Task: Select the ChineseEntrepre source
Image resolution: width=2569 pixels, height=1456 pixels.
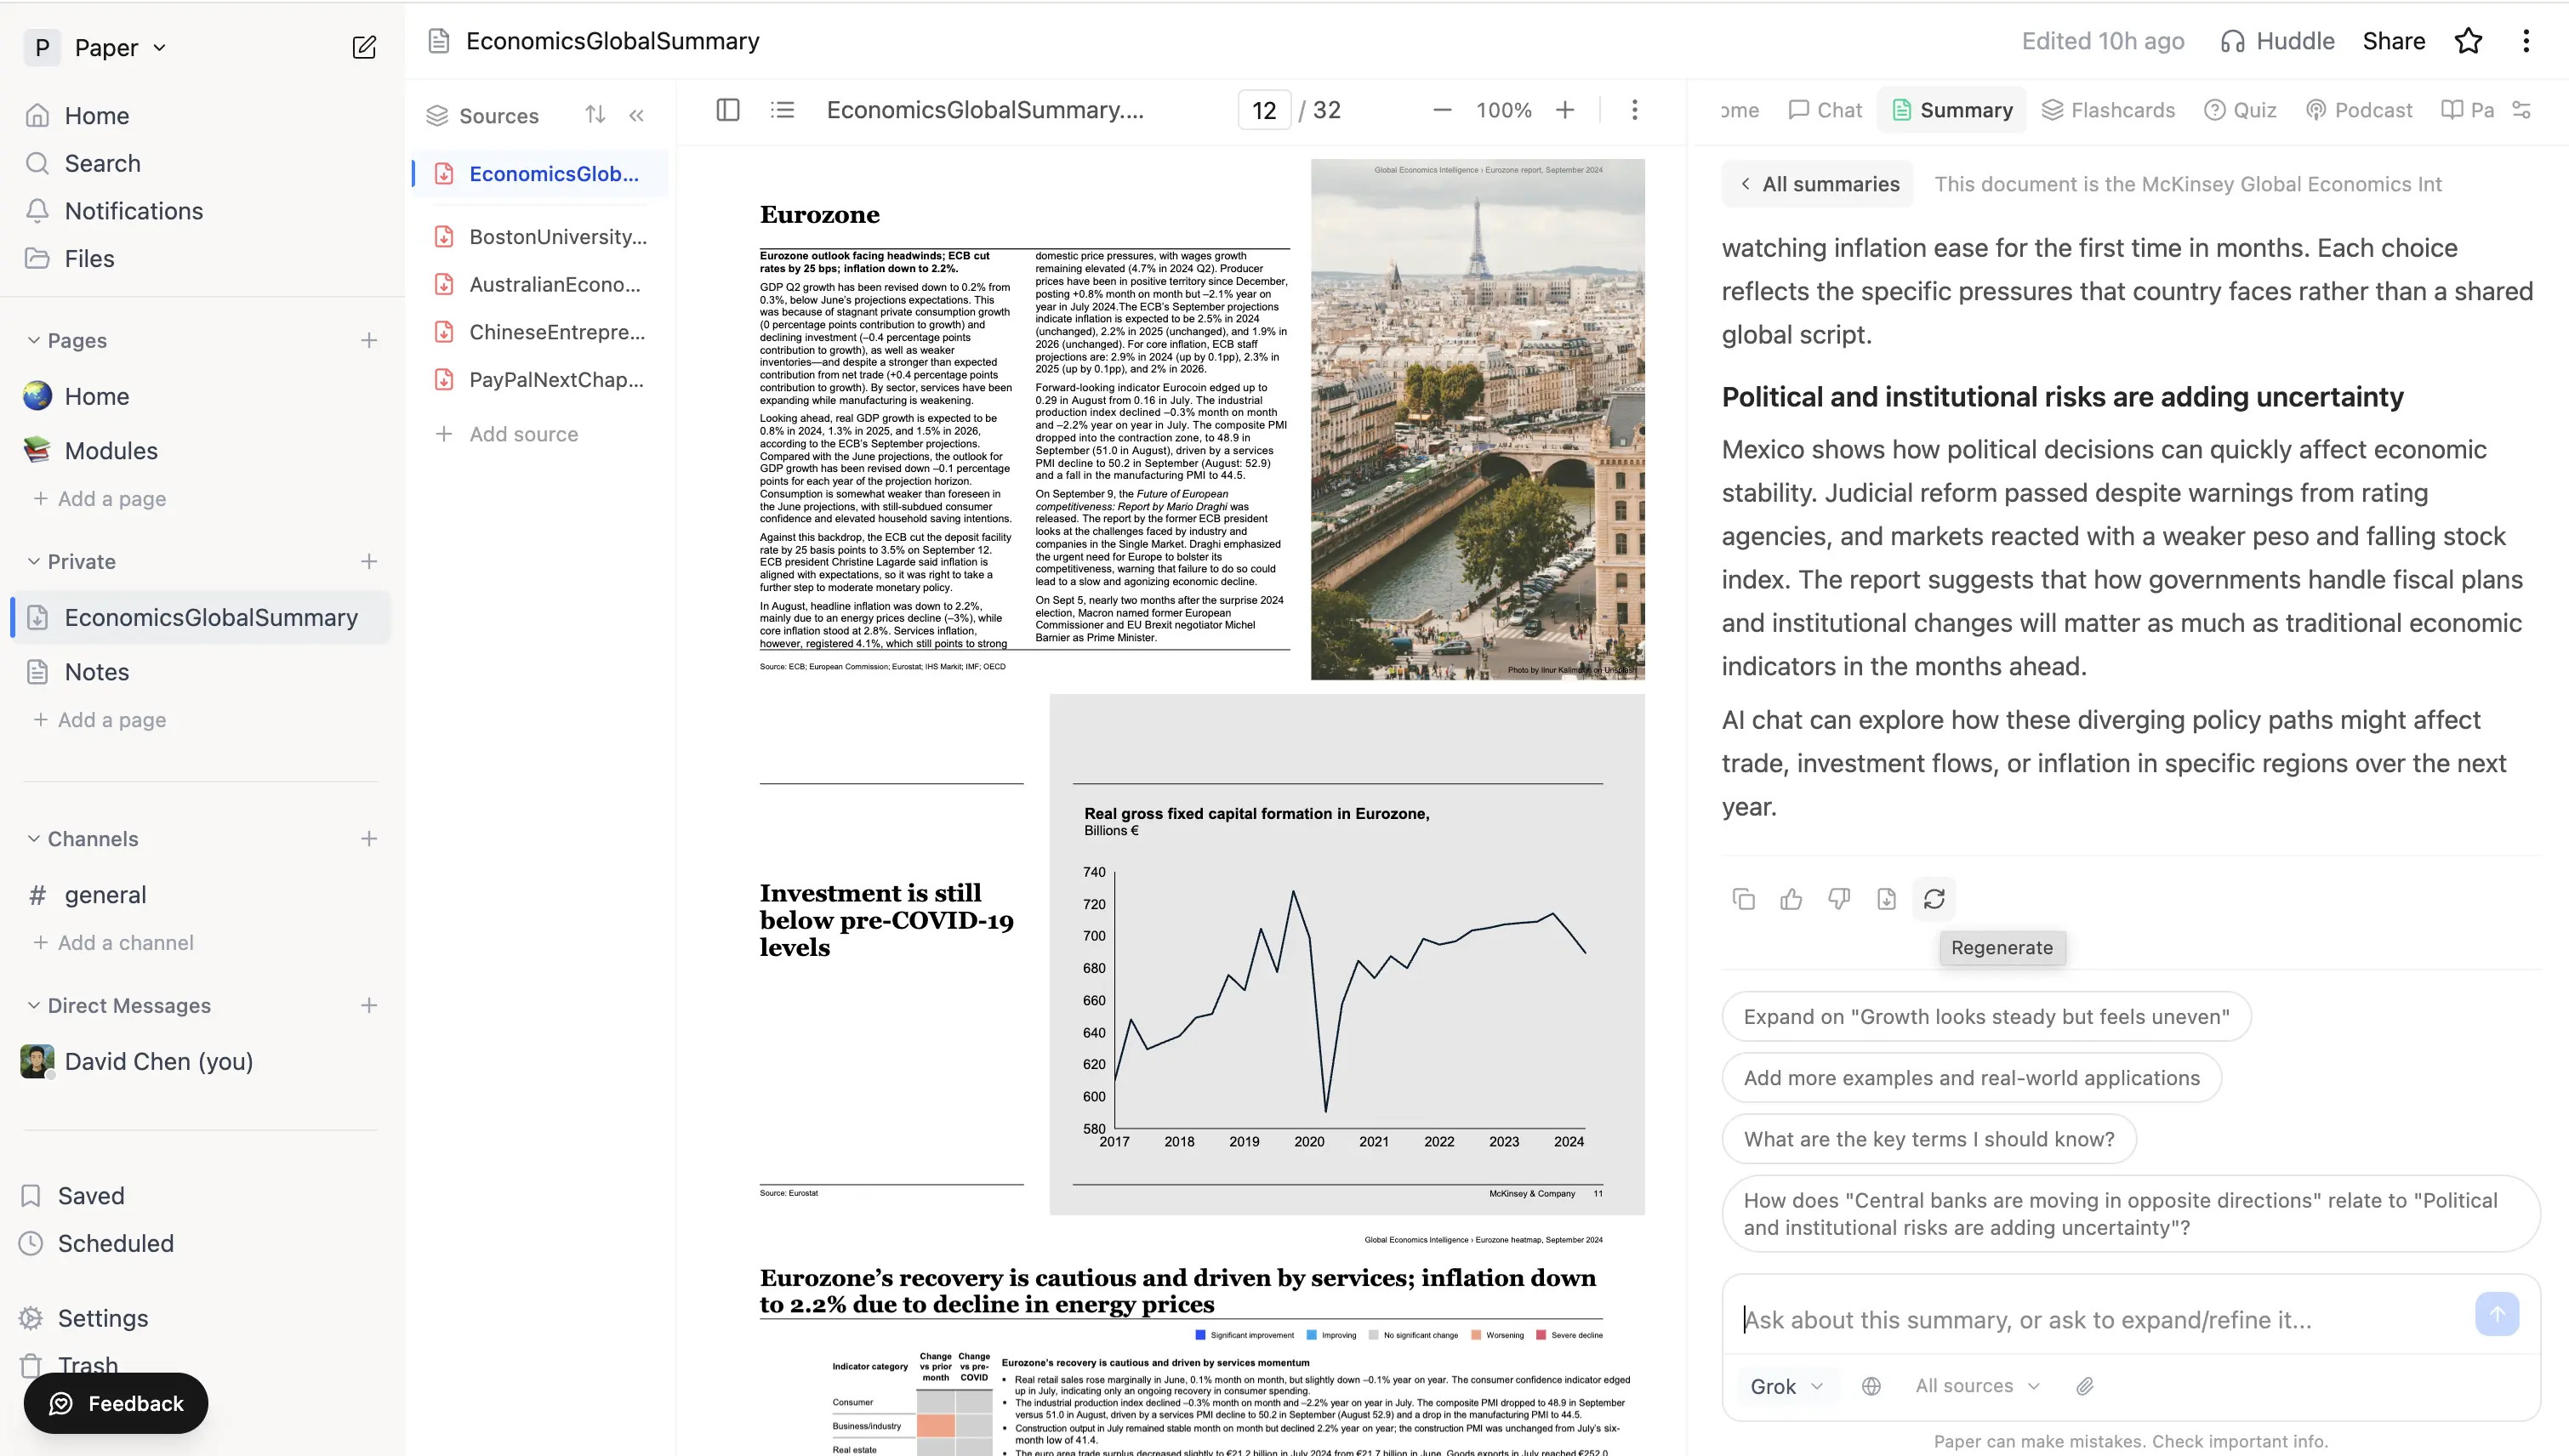Action: pyautogui.click(x=542, y=332)
